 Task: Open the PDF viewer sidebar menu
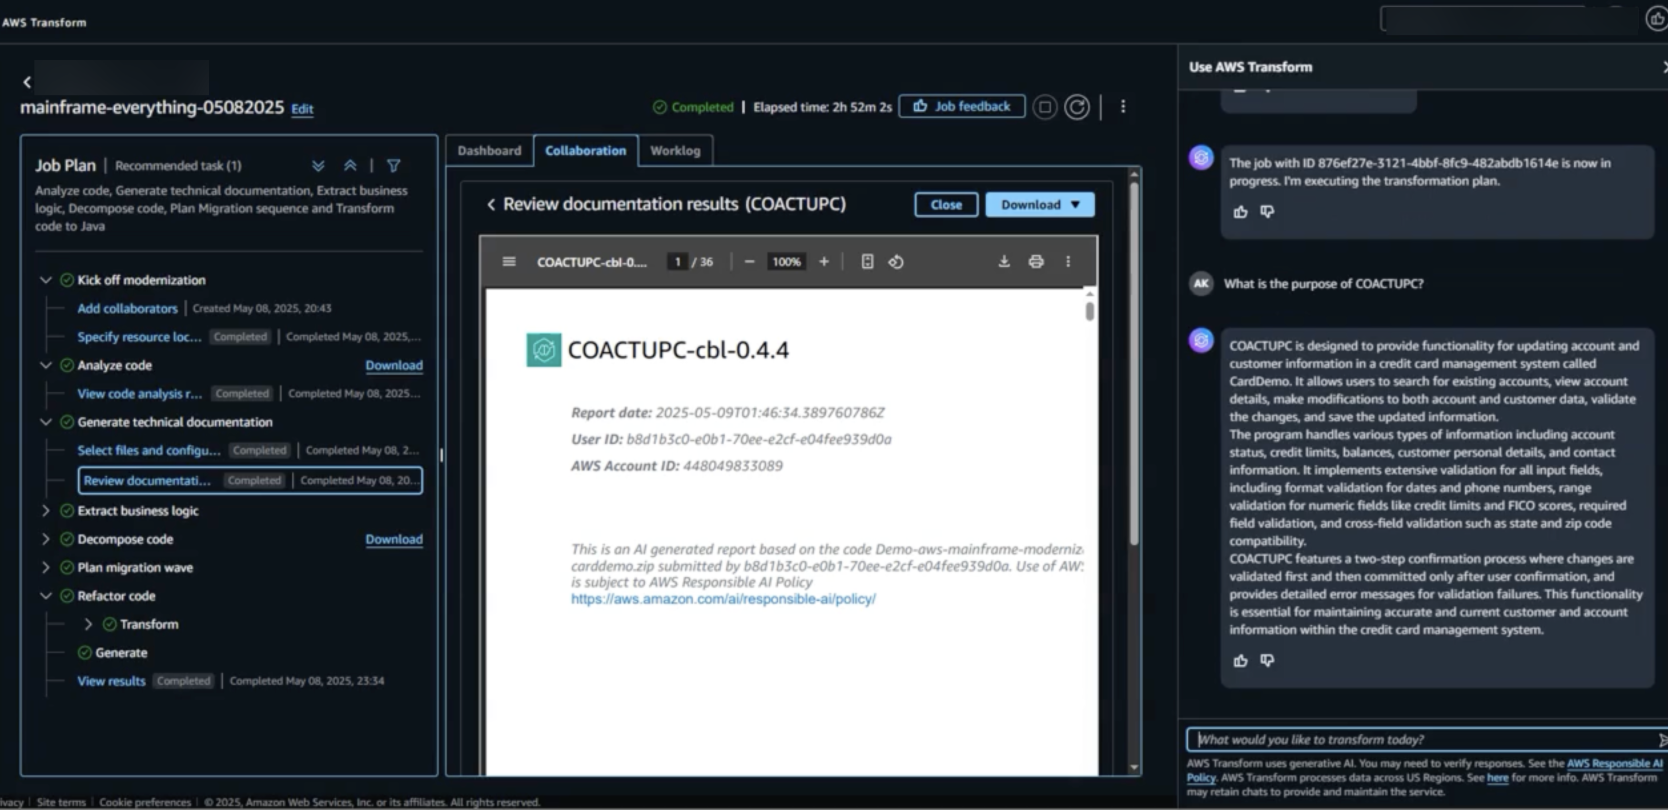pyautogui.click(x=509, y=262)
